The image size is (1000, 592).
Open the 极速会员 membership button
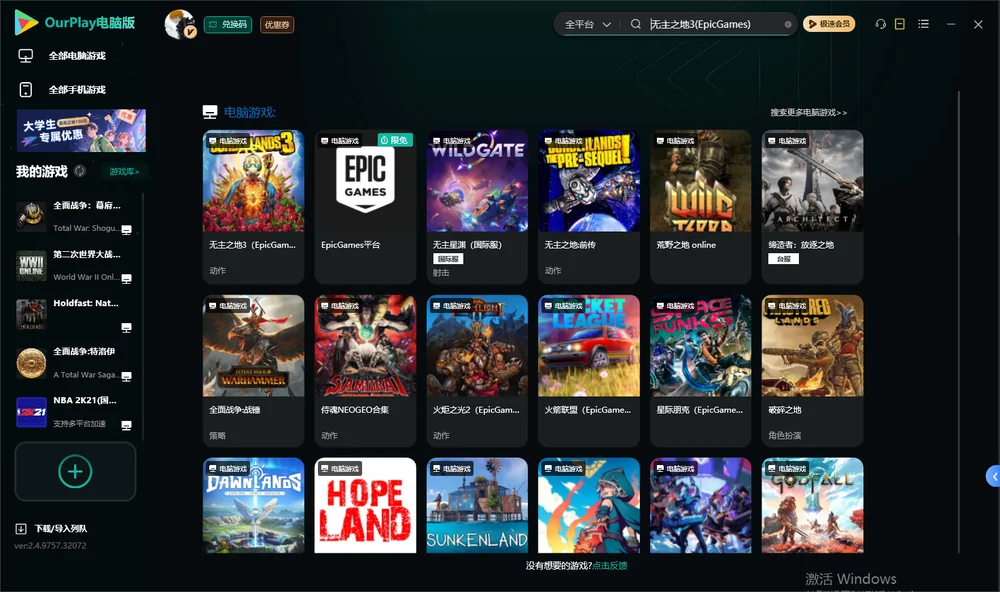click(x=829, y=24)
